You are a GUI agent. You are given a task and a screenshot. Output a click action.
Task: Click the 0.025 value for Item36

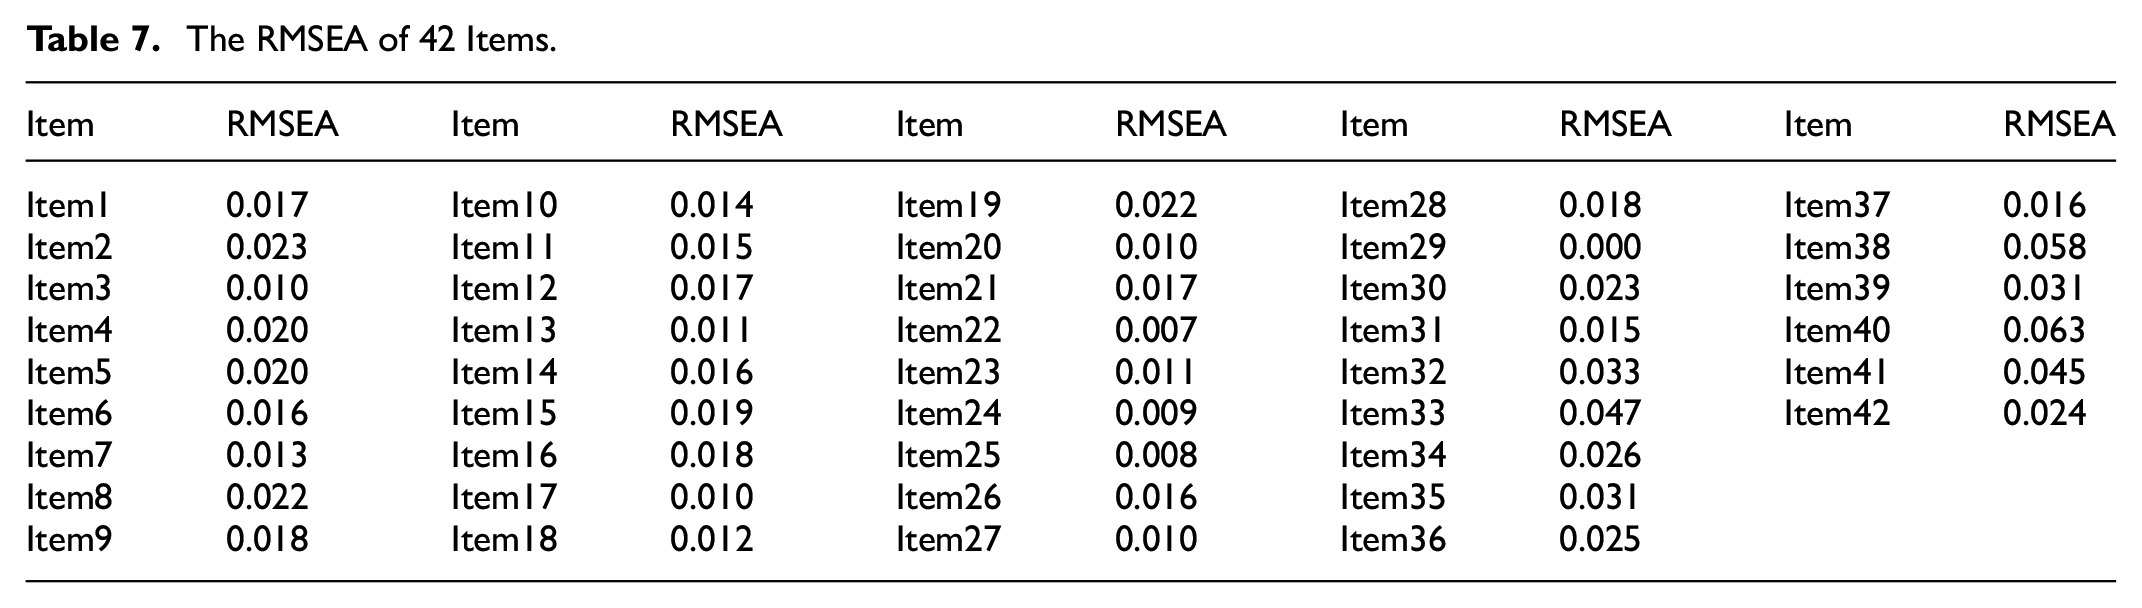(x=1600, y=539)
